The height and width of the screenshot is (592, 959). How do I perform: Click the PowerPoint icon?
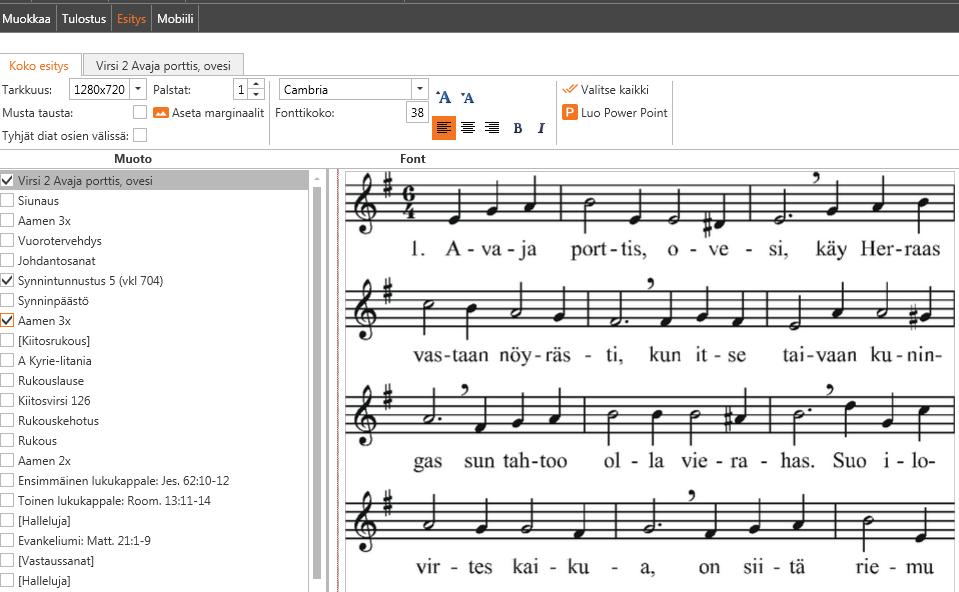click(570, 113)
